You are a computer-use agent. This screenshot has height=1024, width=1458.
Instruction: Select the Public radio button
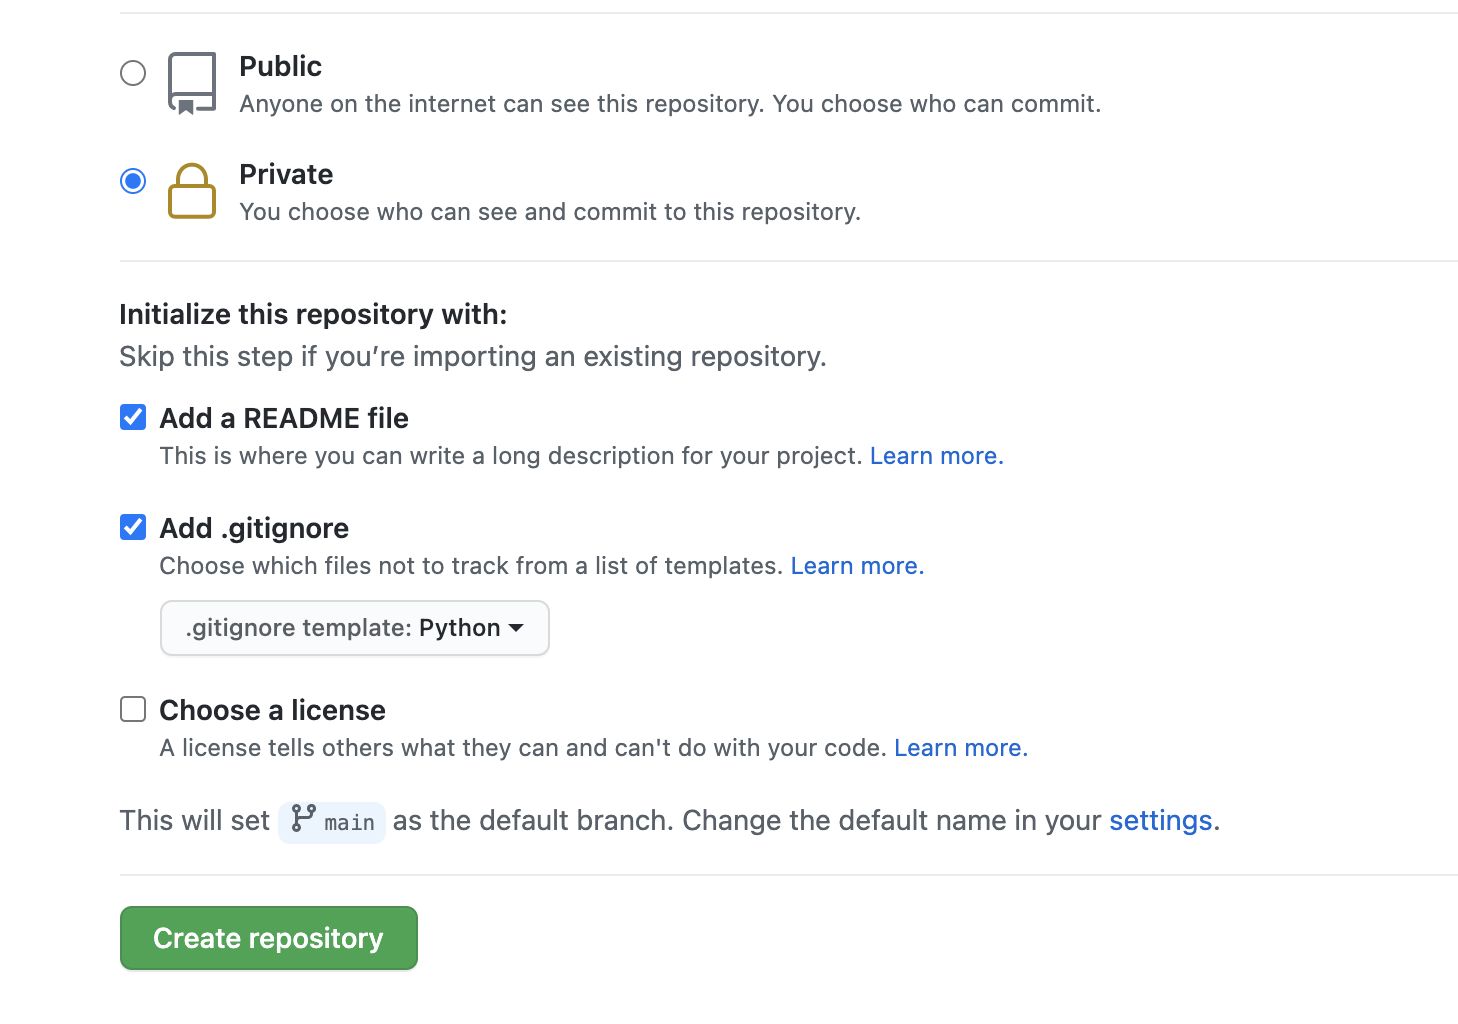coord(133,73)
